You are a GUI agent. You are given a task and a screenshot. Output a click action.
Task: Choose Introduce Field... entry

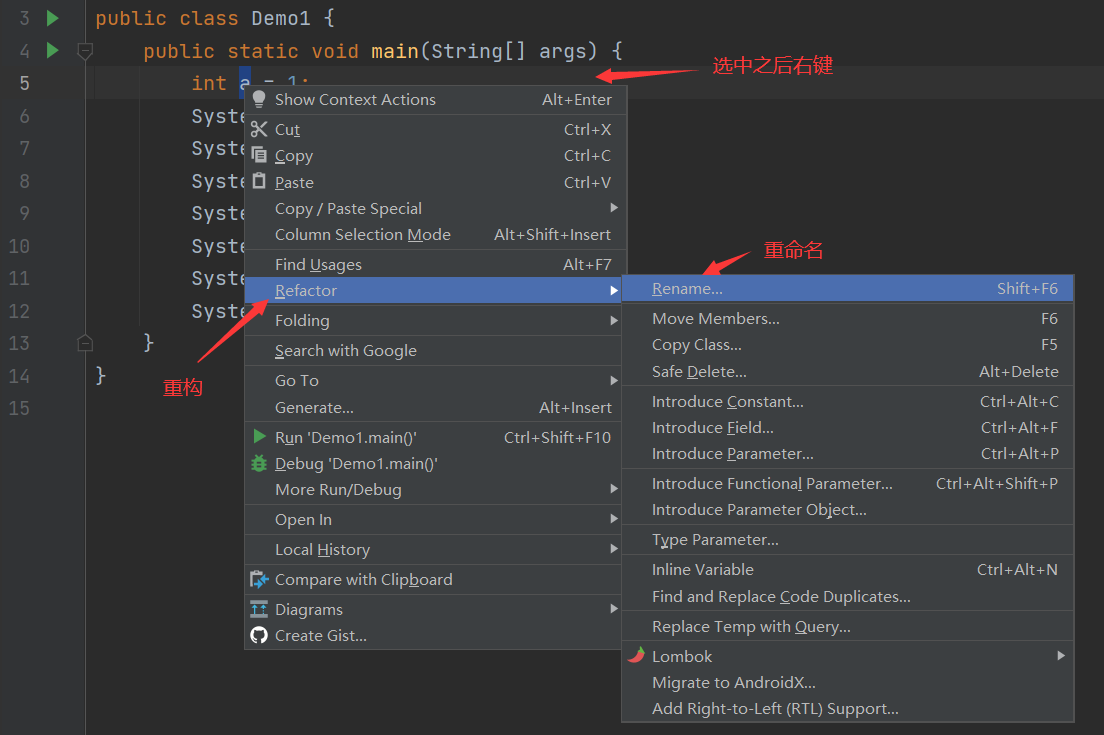click(x=848, y=428)
